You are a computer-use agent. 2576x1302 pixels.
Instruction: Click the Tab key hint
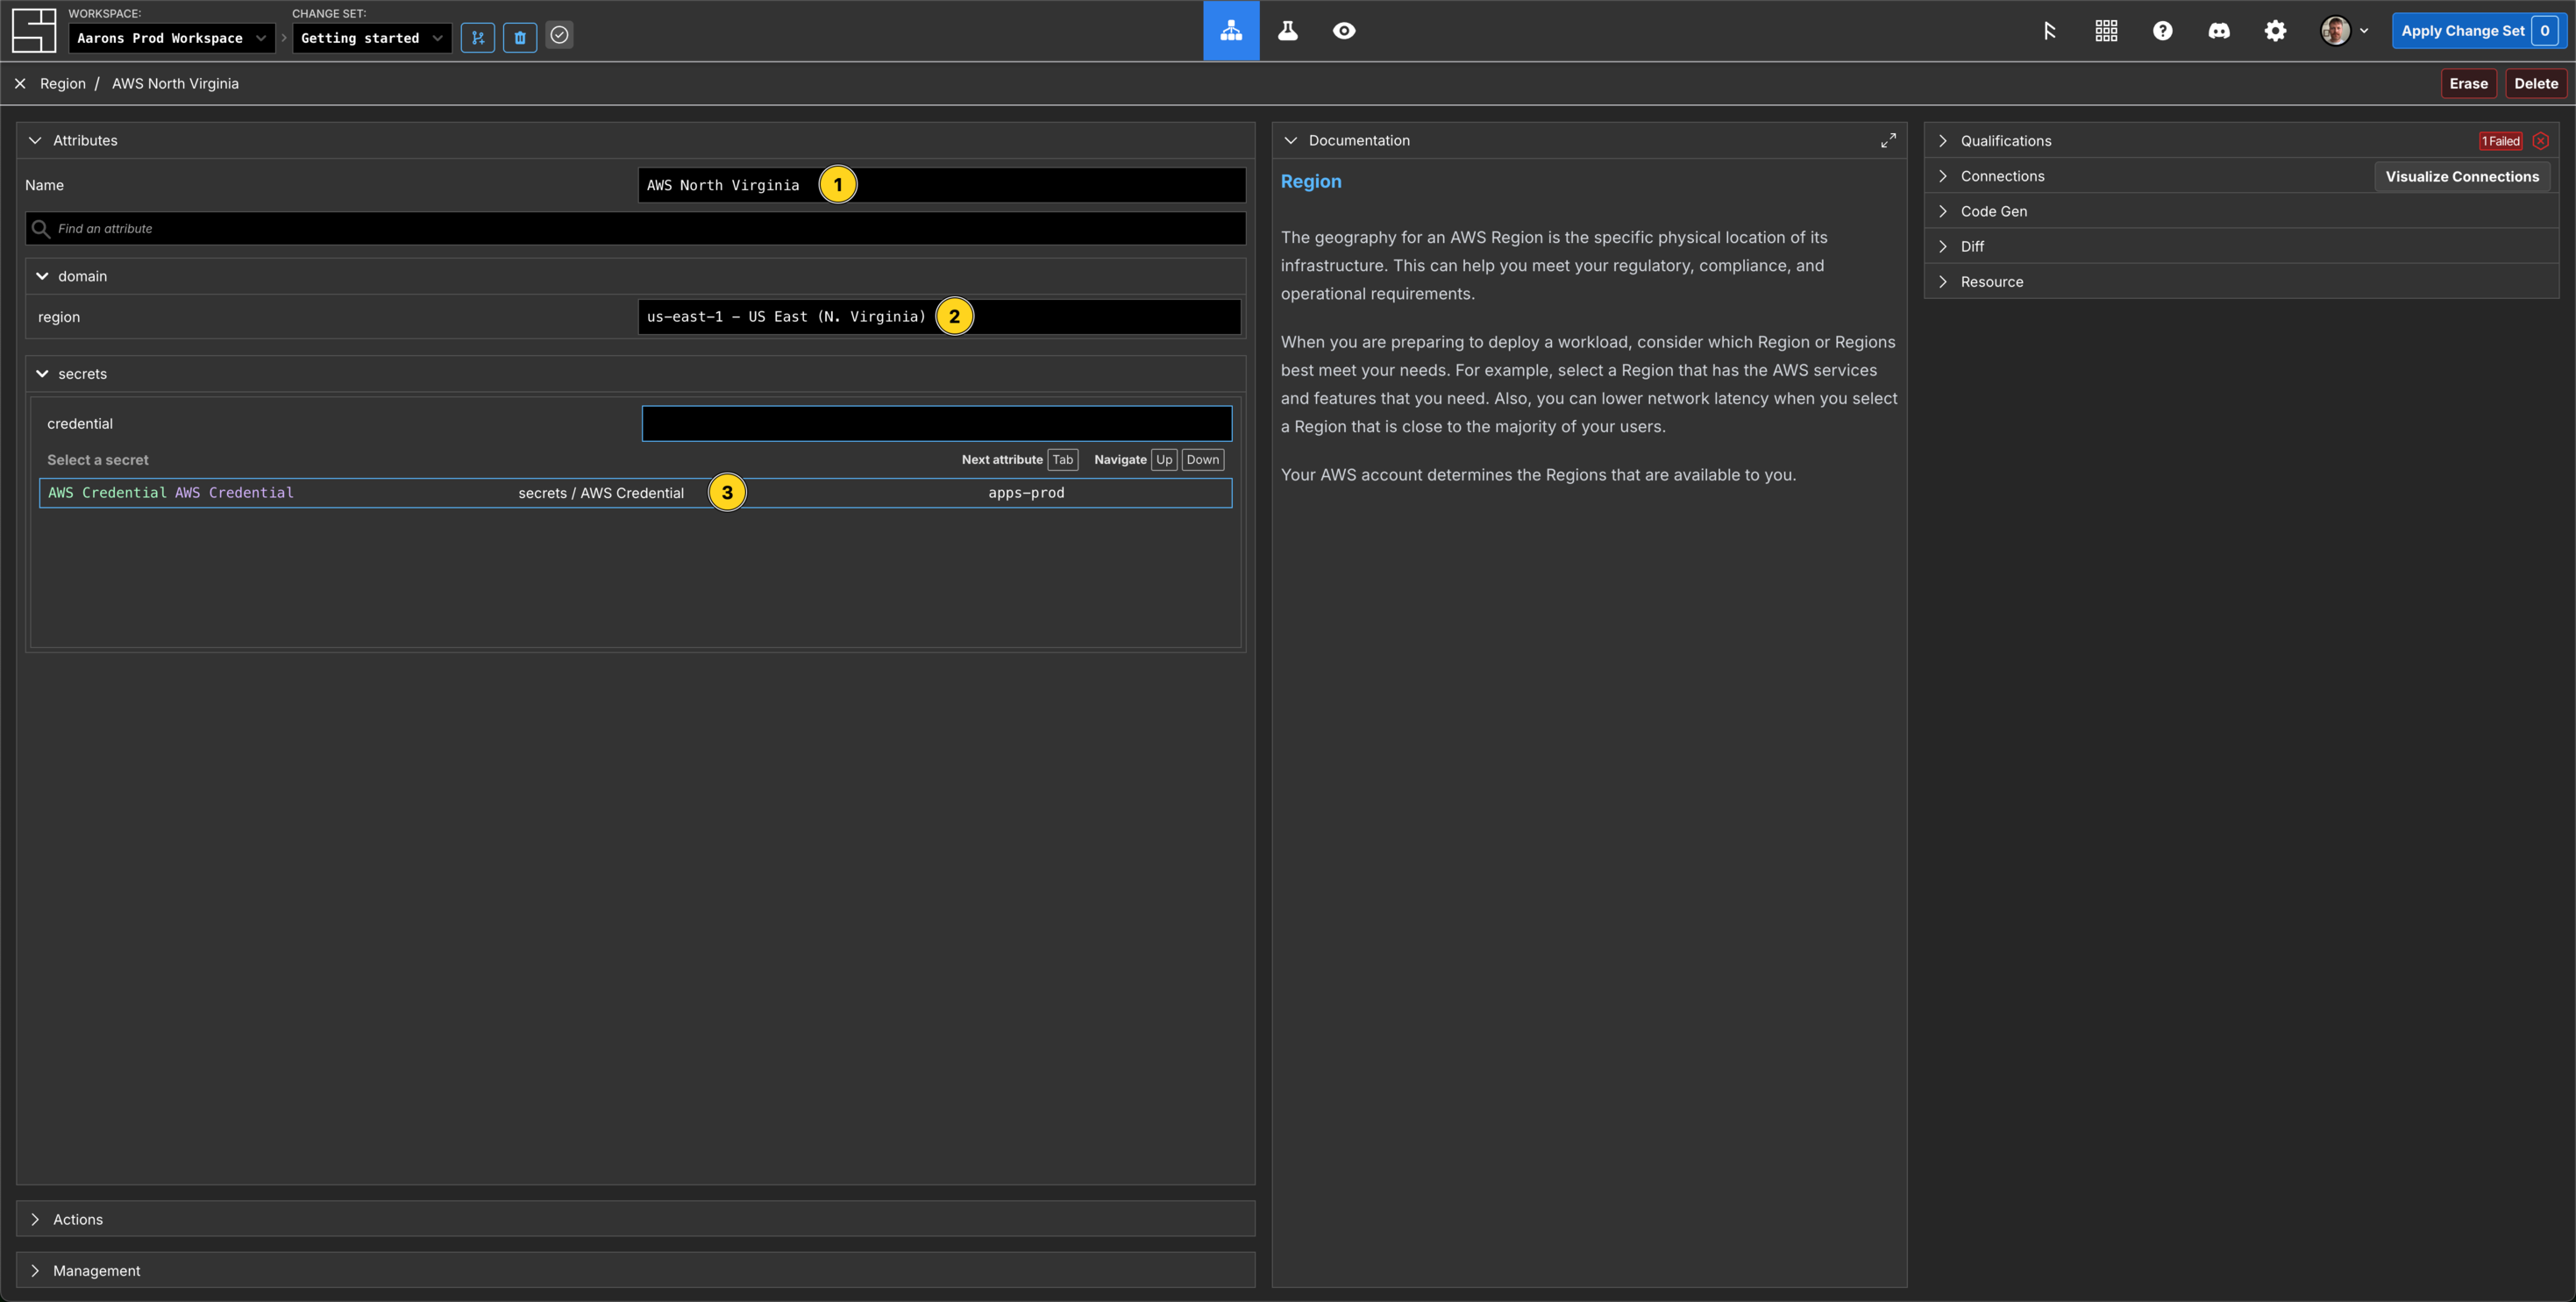[x=1062, y=460]
